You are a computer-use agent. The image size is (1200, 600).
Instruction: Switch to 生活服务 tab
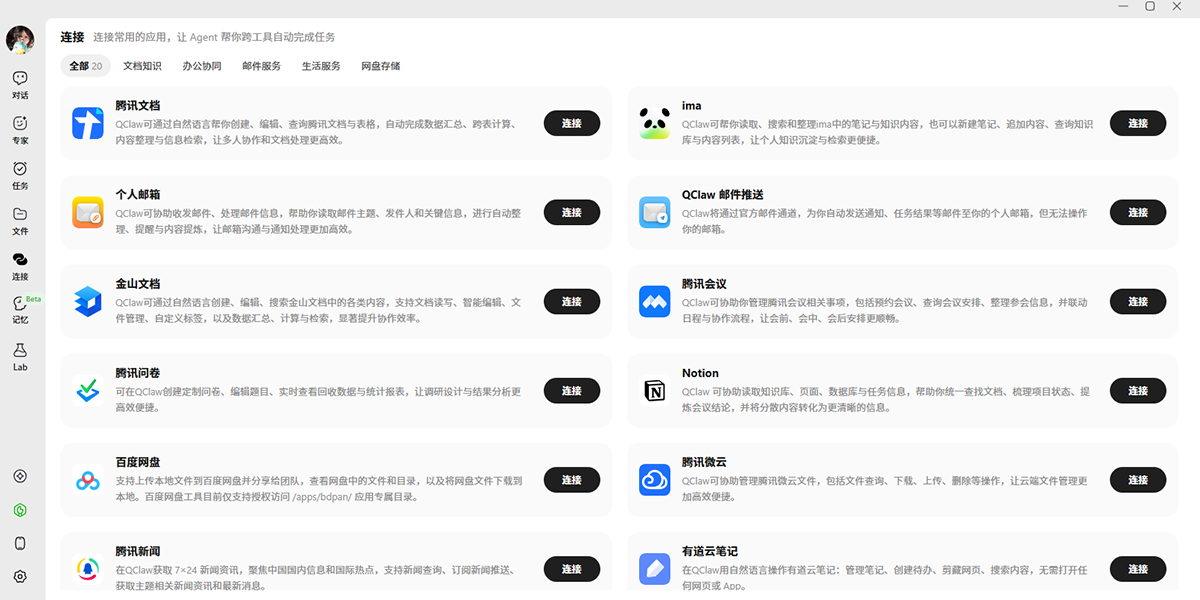pos(321,66)
